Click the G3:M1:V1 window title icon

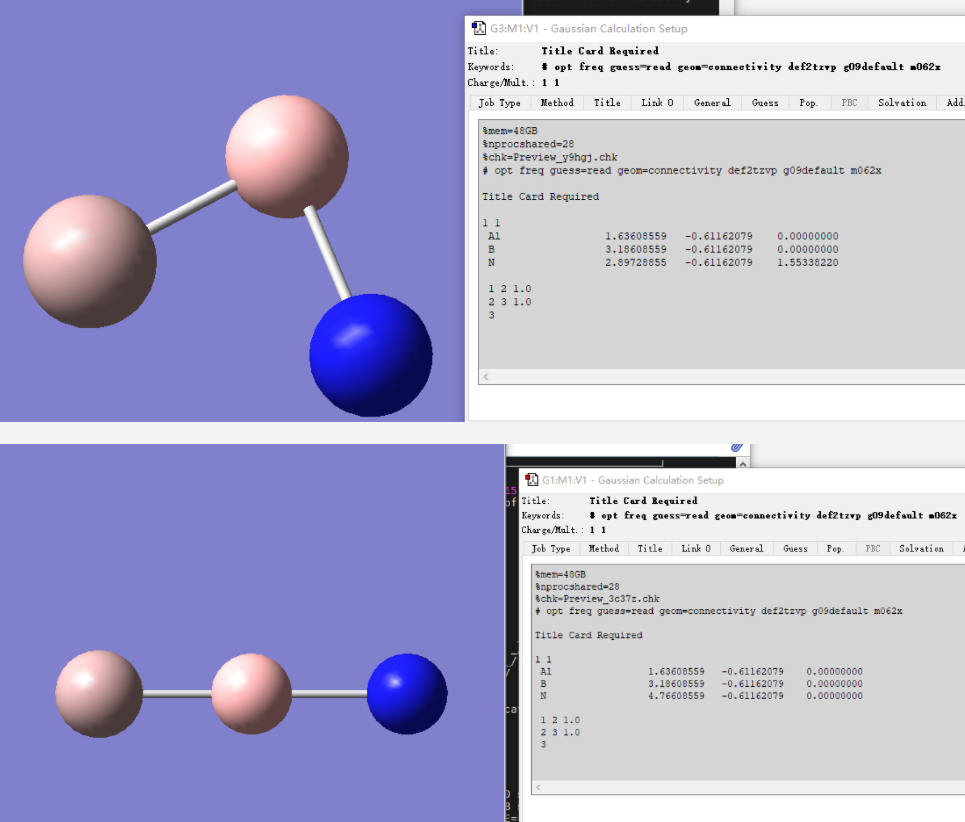(x=479, y=28)
